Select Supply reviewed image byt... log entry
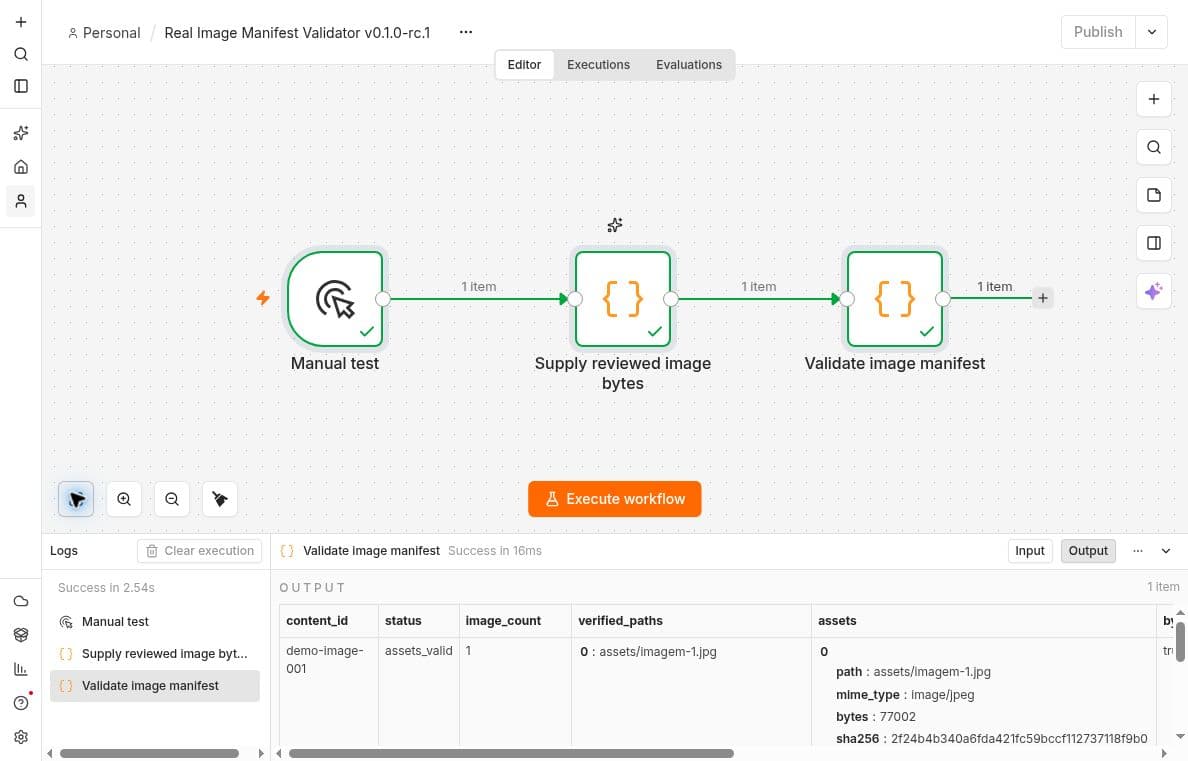This screenshot has width=1188, height=761. click(155, 653)
